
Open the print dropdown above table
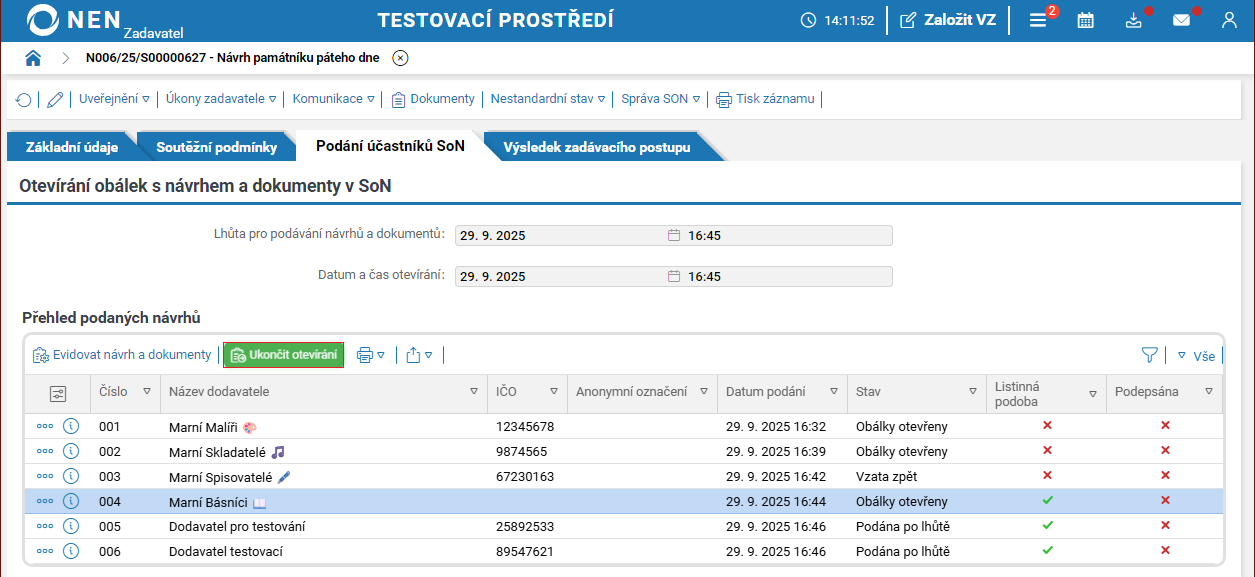pyautogui.click(x=370, y=355)
